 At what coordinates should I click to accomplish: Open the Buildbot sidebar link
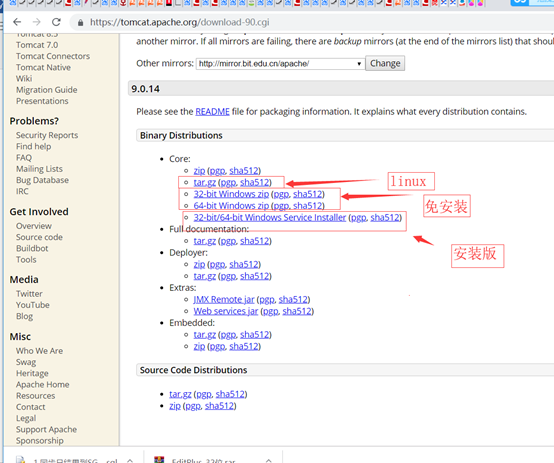point(32,248)
